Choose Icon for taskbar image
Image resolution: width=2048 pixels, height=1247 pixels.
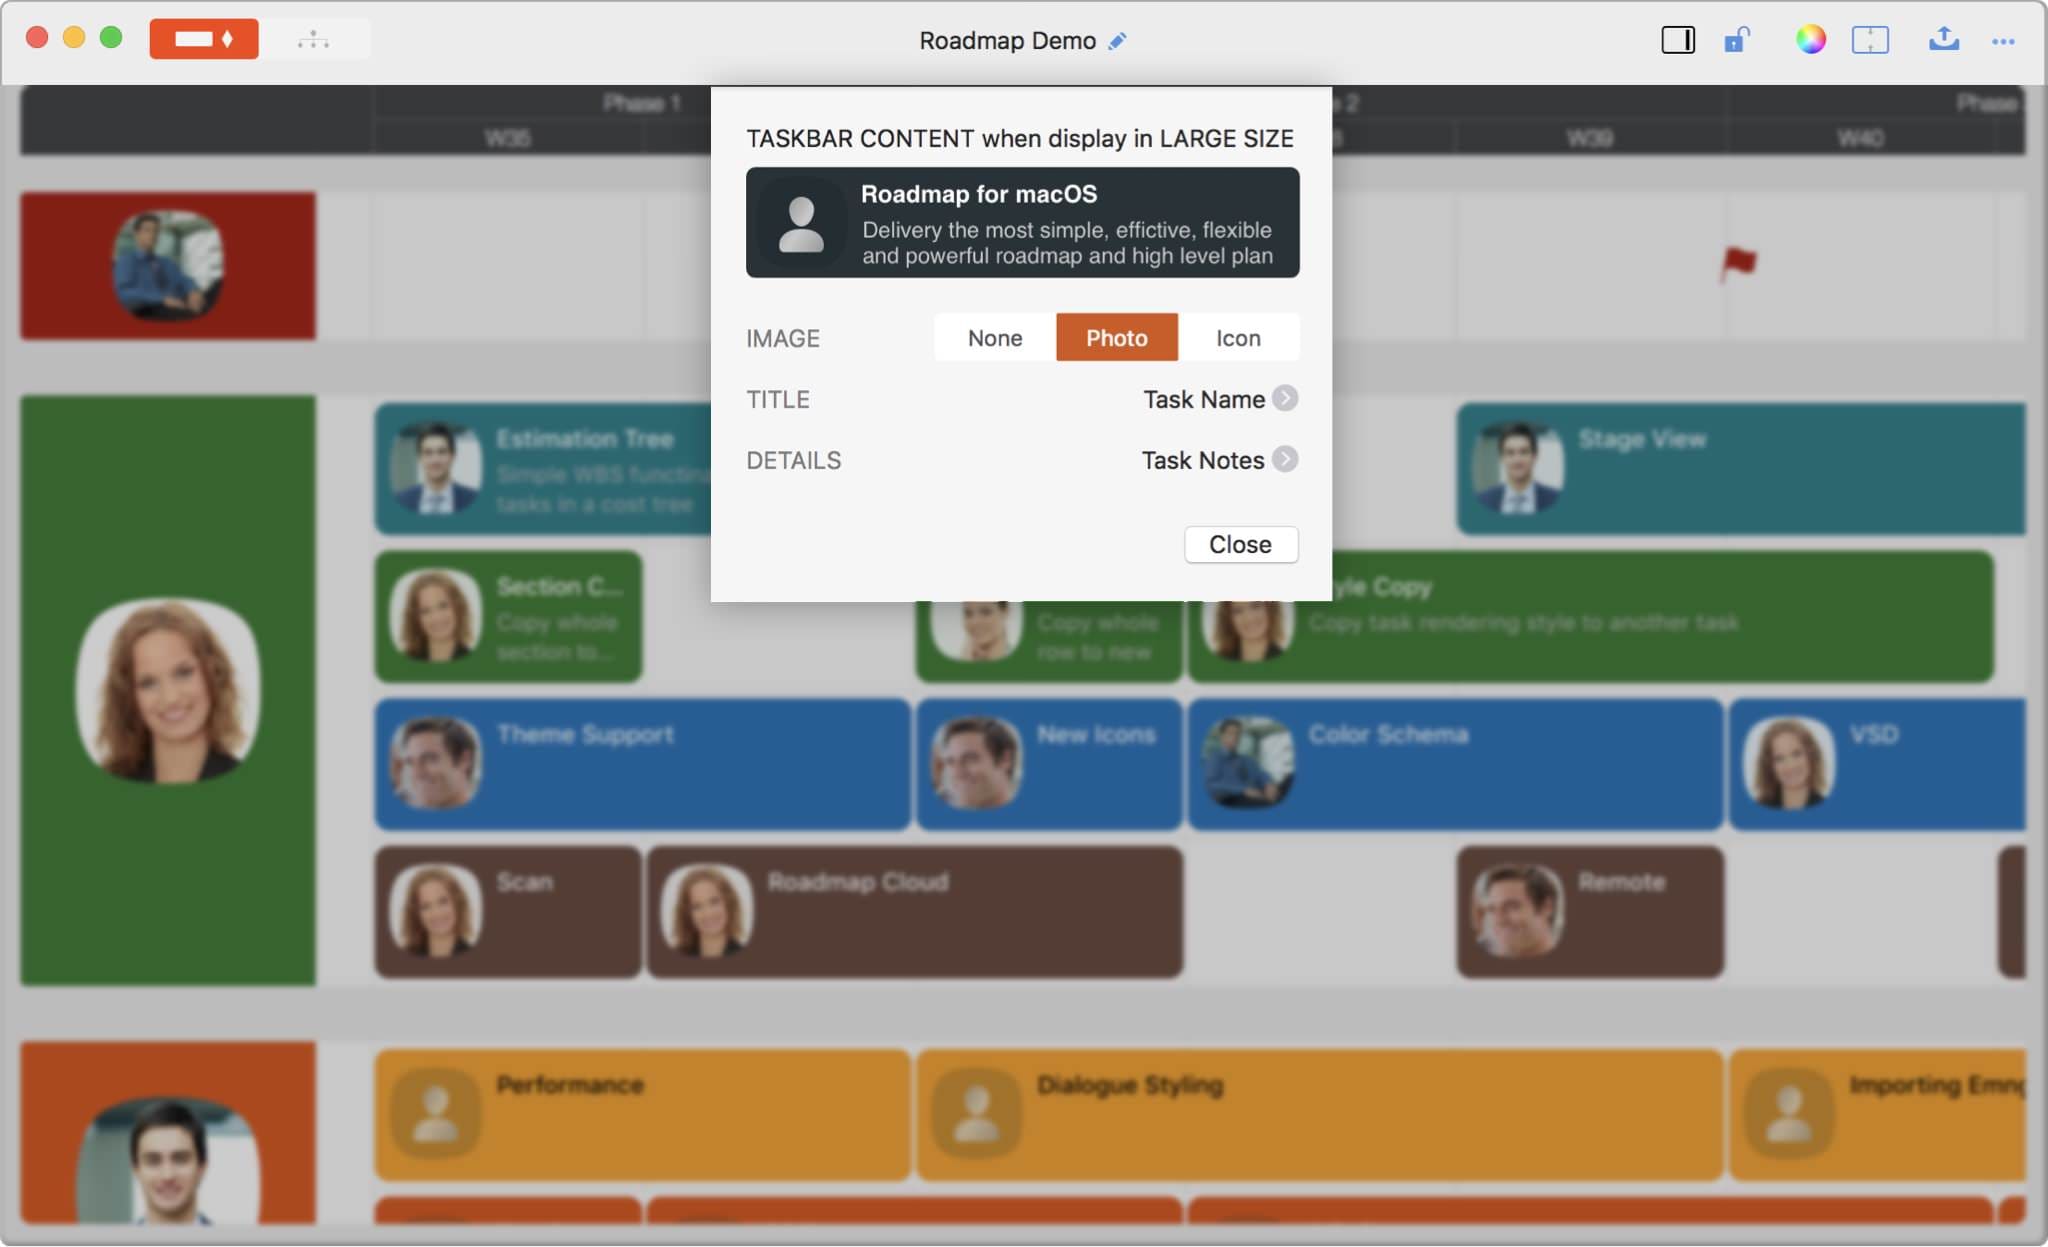tap(1238, 338)
